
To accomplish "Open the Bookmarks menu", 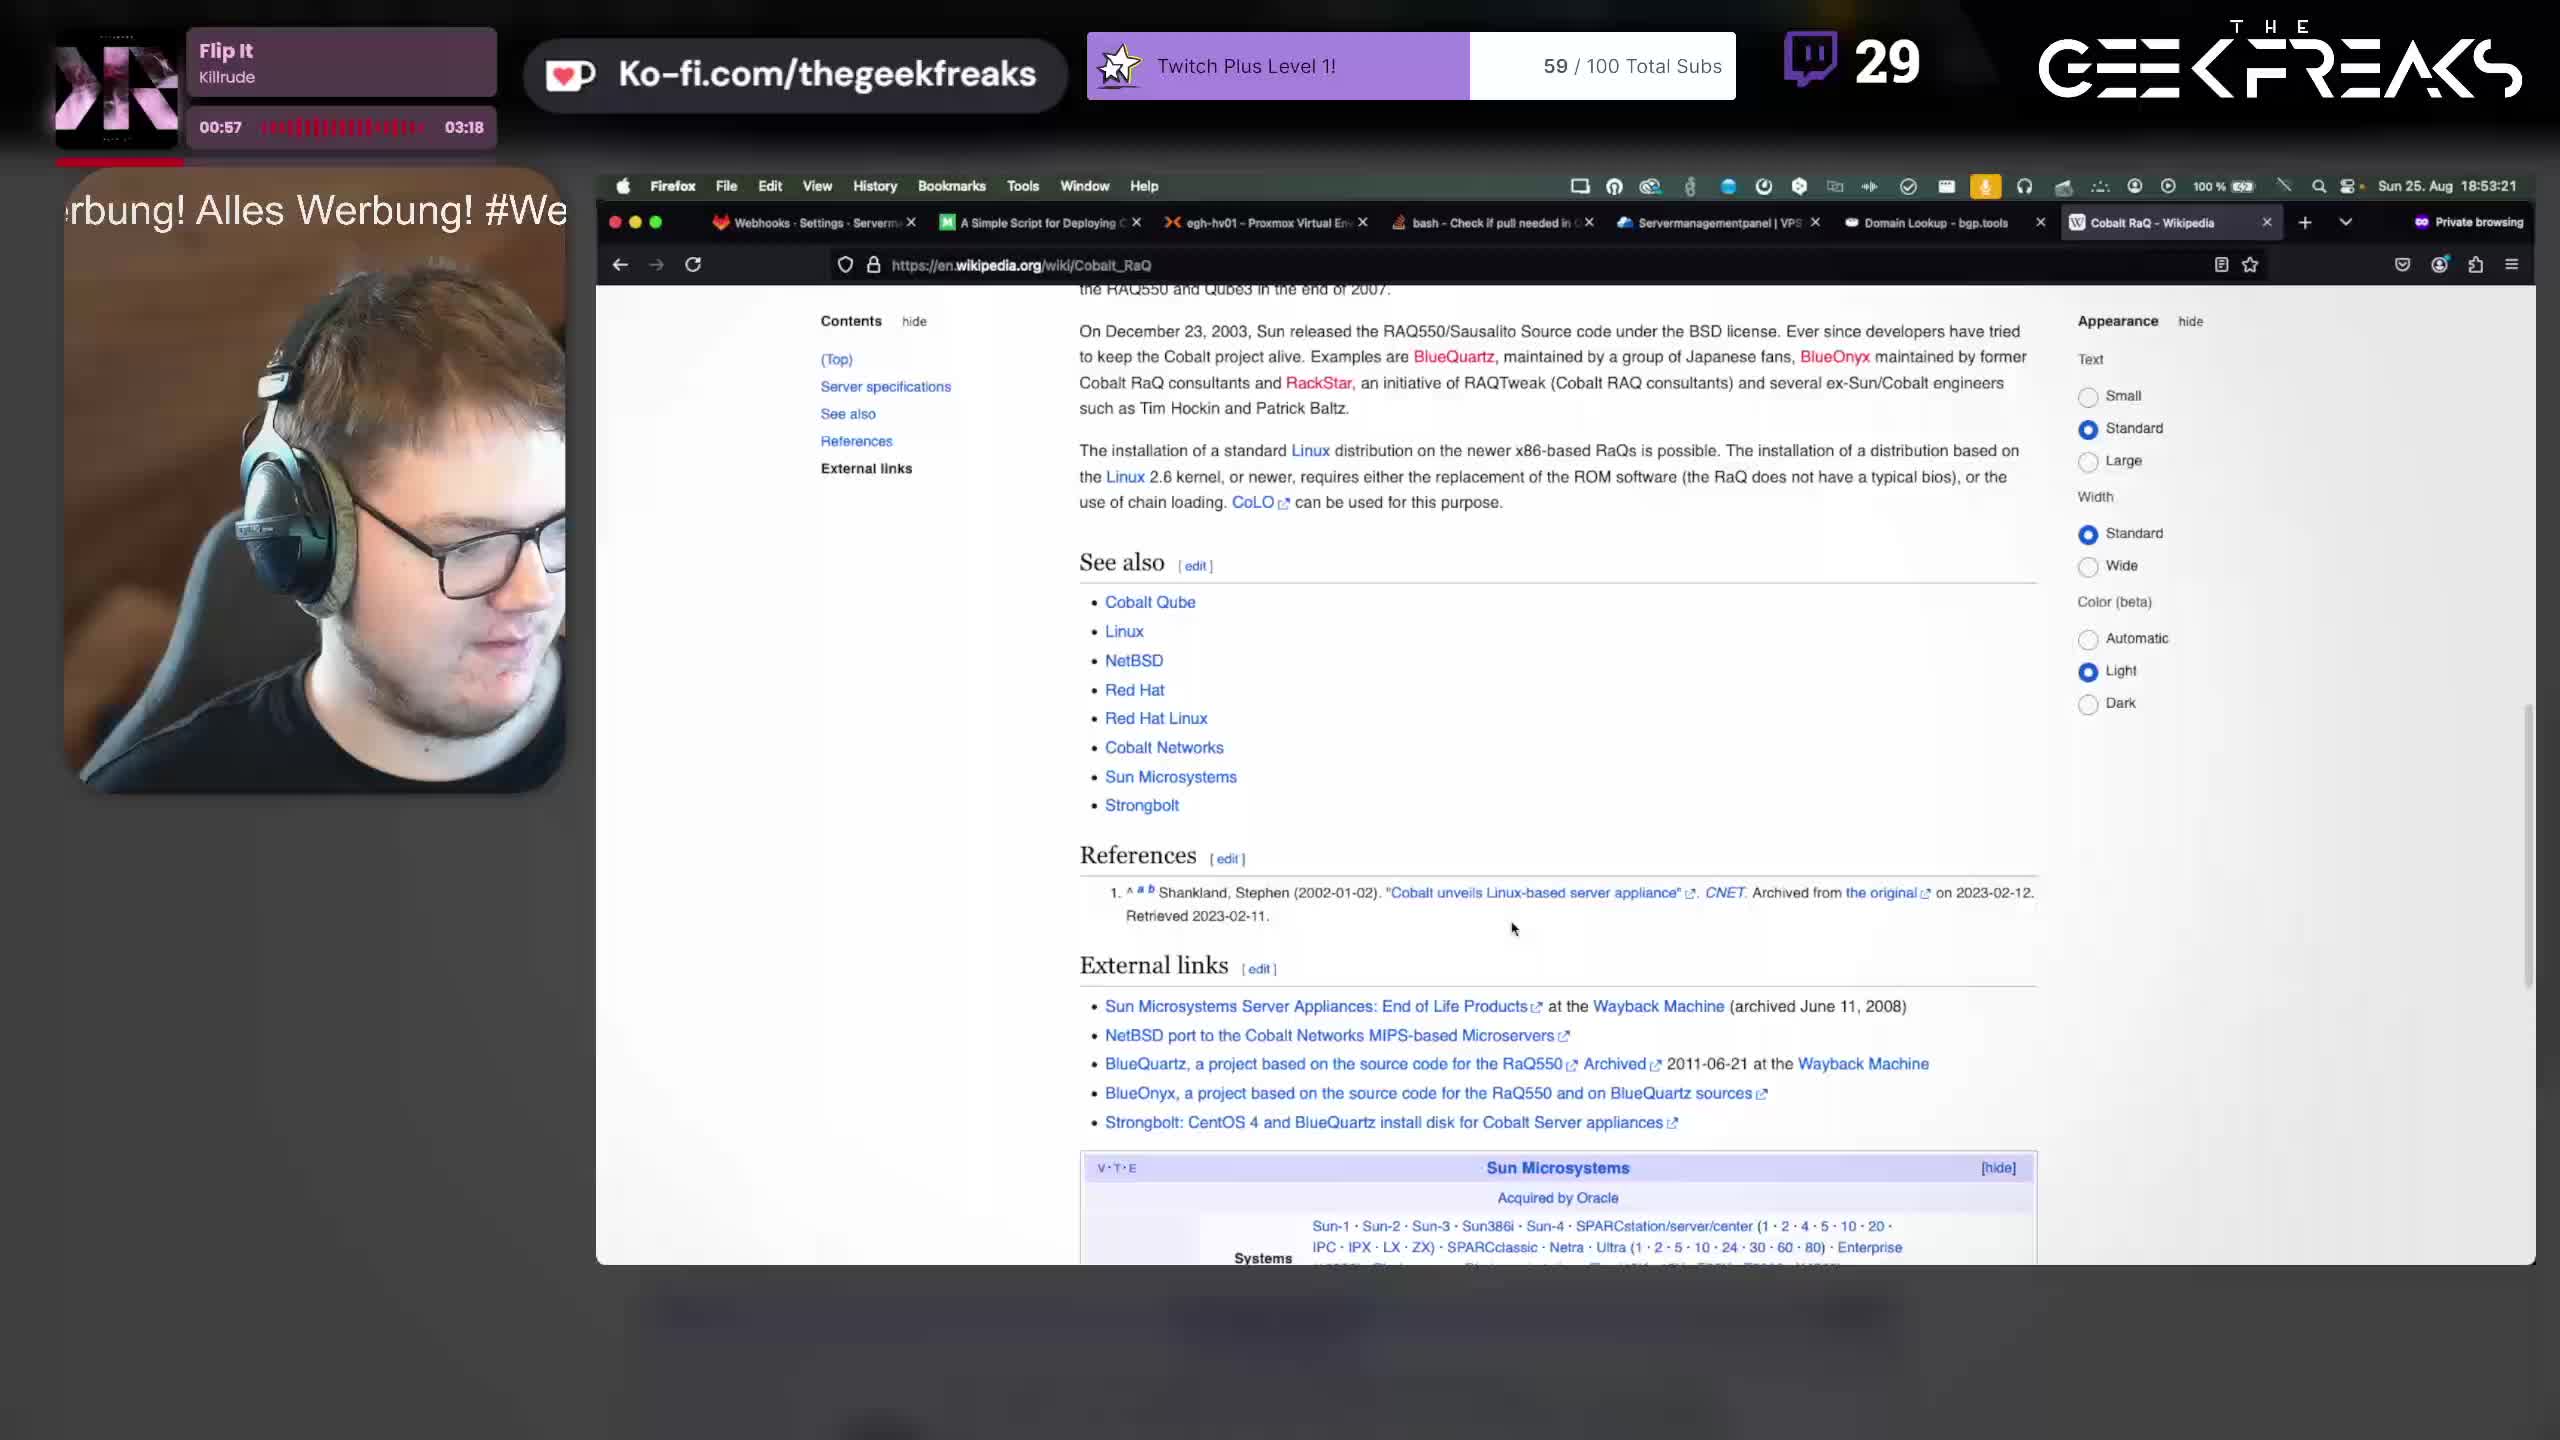I will coord(951,186).
